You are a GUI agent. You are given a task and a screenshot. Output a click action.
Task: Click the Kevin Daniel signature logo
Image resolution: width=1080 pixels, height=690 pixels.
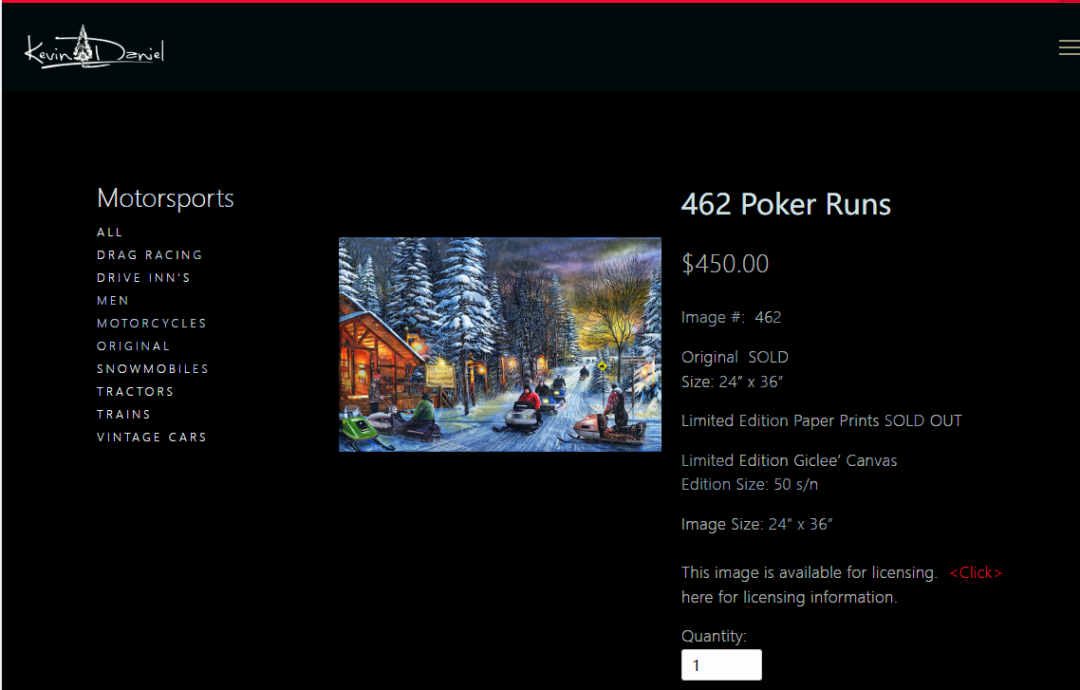point(94,48)
